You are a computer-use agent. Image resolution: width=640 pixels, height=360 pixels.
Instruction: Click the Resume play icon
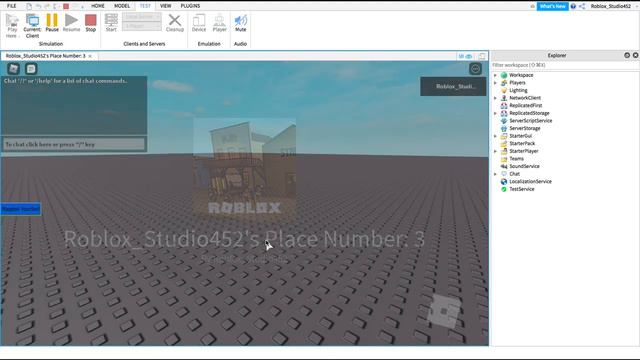click(x=71, y=22)
